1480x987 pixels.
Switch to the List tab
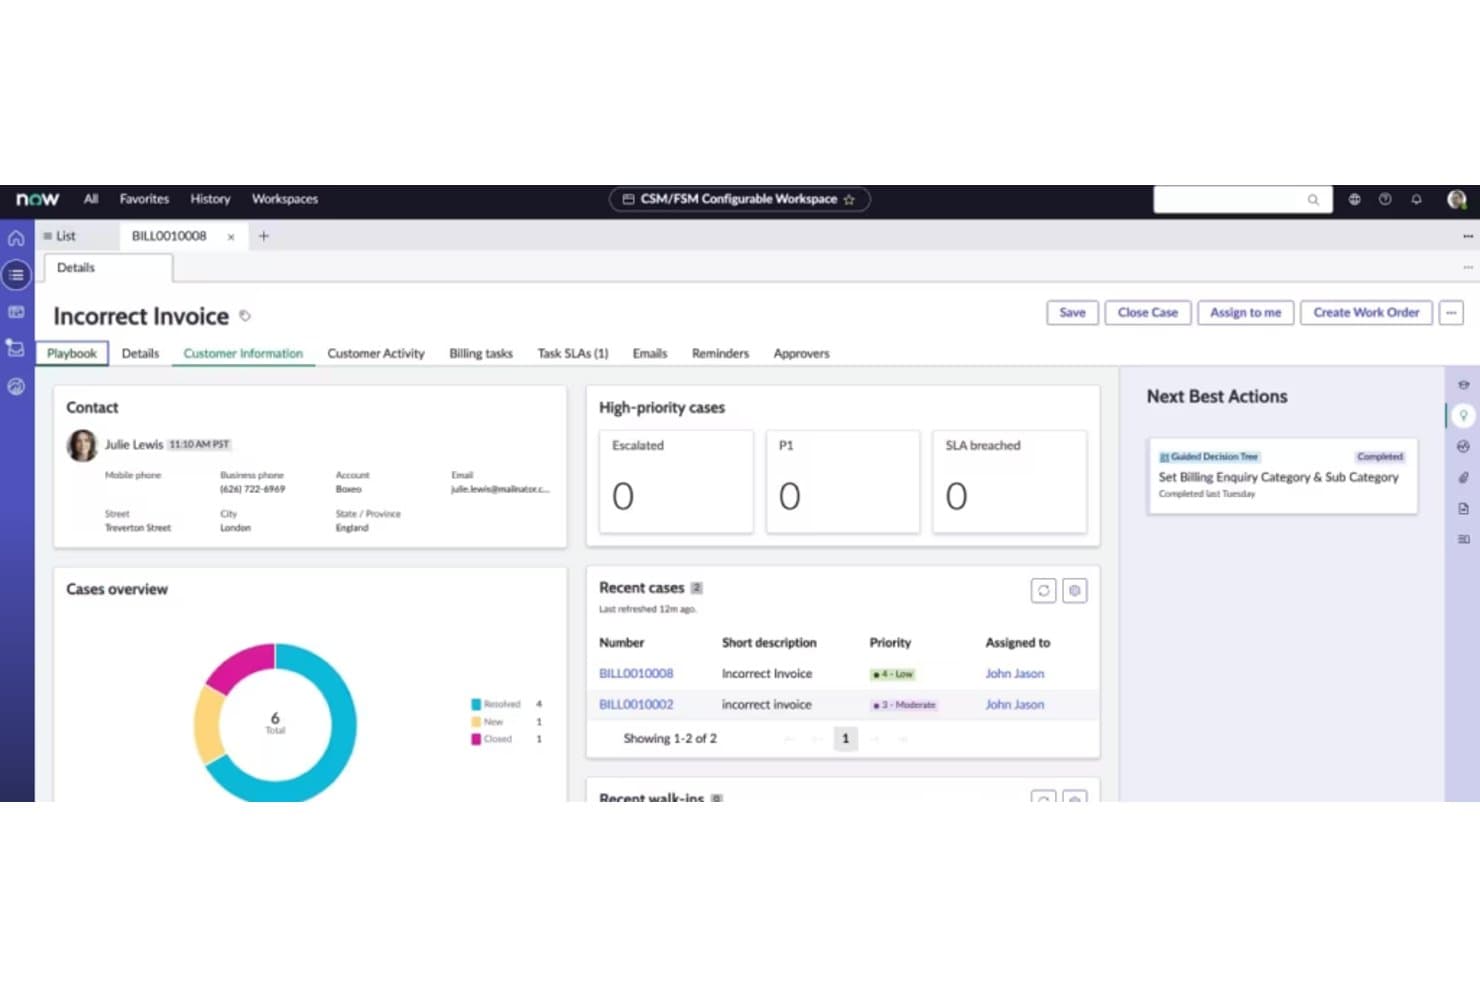[x=60, y=236]
